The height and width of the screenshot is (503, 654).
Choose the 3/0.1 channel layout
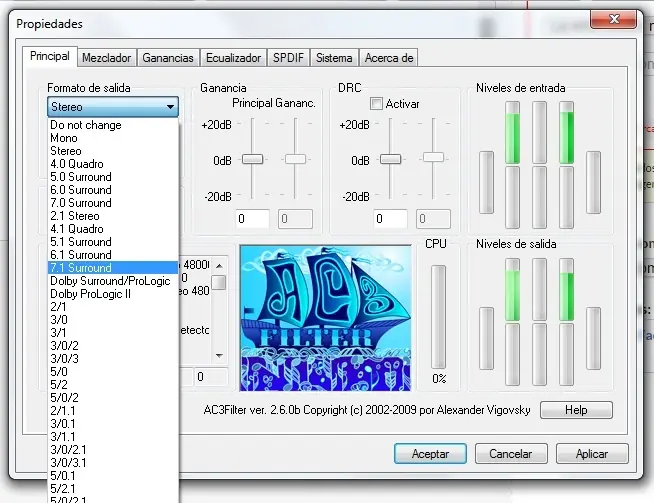[x=113, y=424]
